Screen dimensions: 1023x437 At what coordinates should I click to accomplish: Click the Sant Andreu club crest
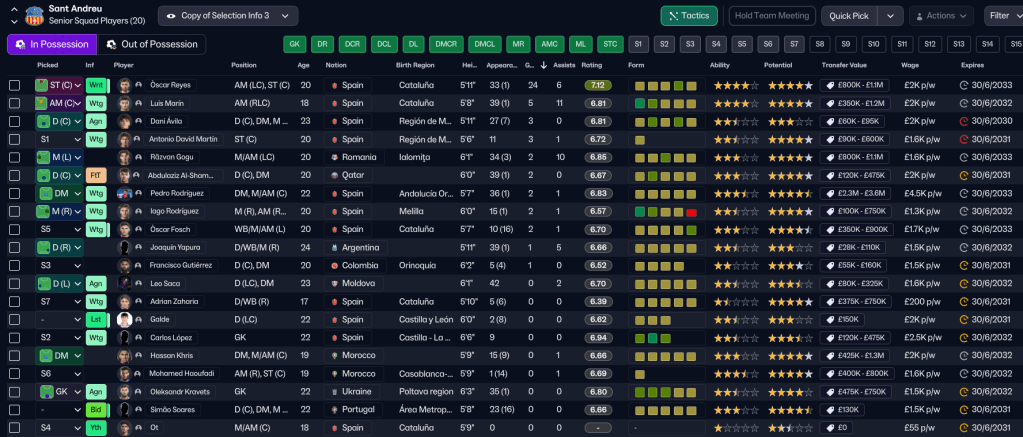pos(34,15)
